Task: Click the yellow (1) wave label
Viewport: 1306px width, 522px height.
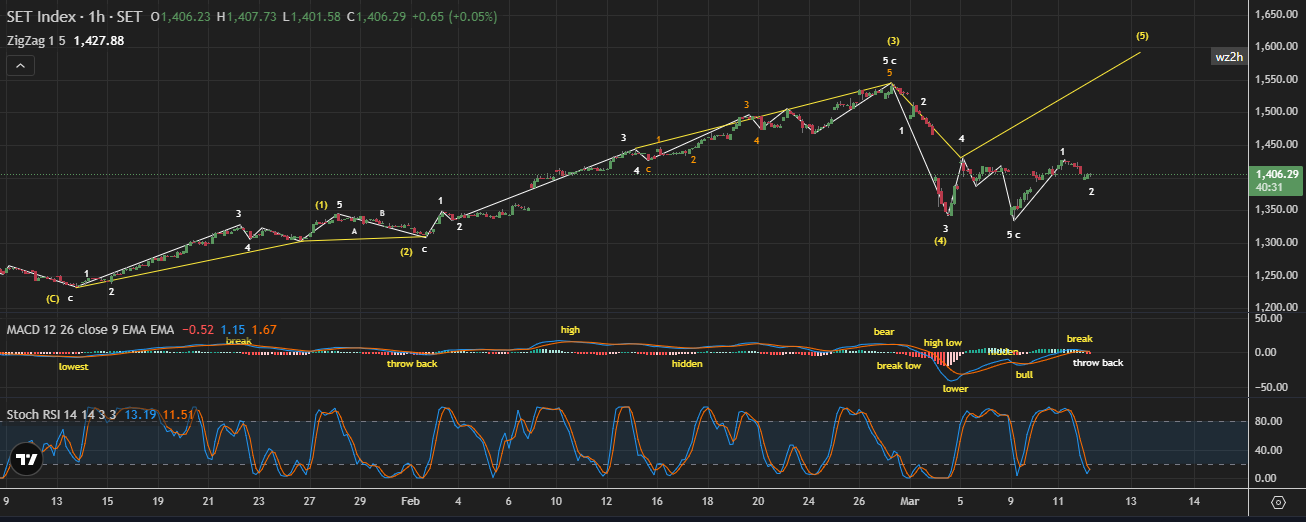Action: 322,205
